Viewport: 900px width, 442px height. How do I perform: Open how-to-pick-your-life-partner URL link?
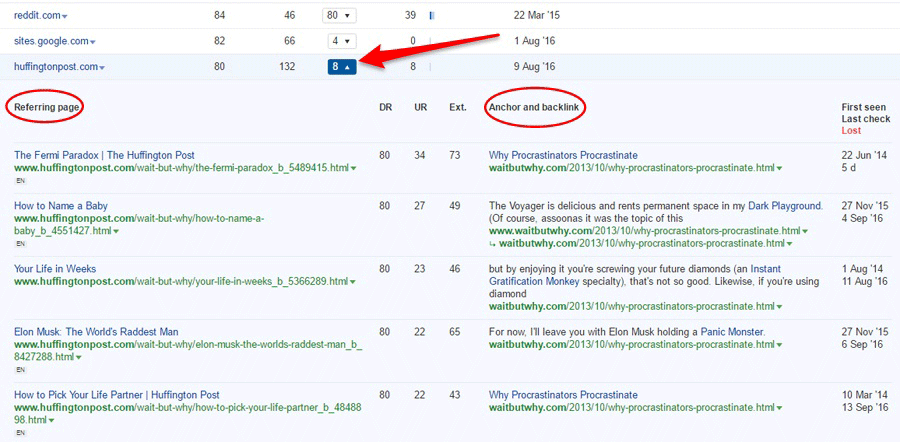[188, 414]
